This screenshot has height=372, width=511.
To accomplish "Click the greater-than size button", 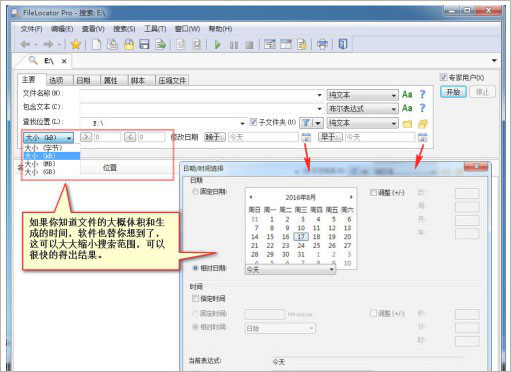I will (86, 137).
